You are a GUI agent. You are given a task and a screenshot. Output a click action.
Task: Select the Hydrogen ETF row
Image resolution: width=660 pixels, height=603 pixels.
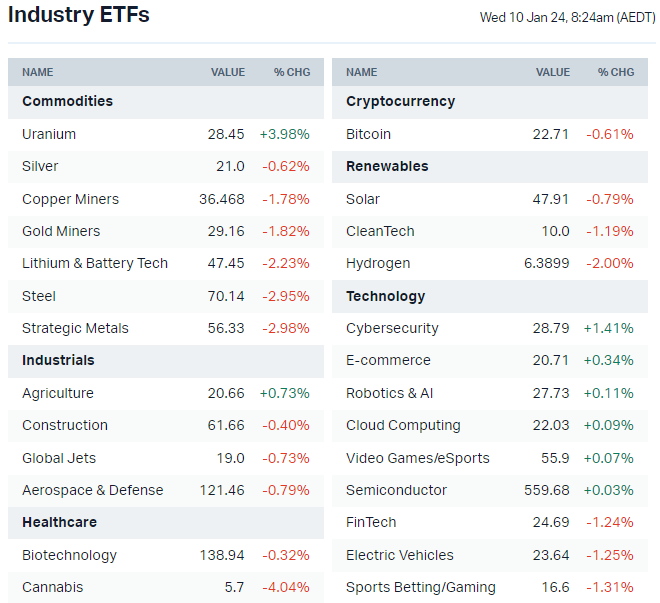pyautogui.click(x=378, y=263)
